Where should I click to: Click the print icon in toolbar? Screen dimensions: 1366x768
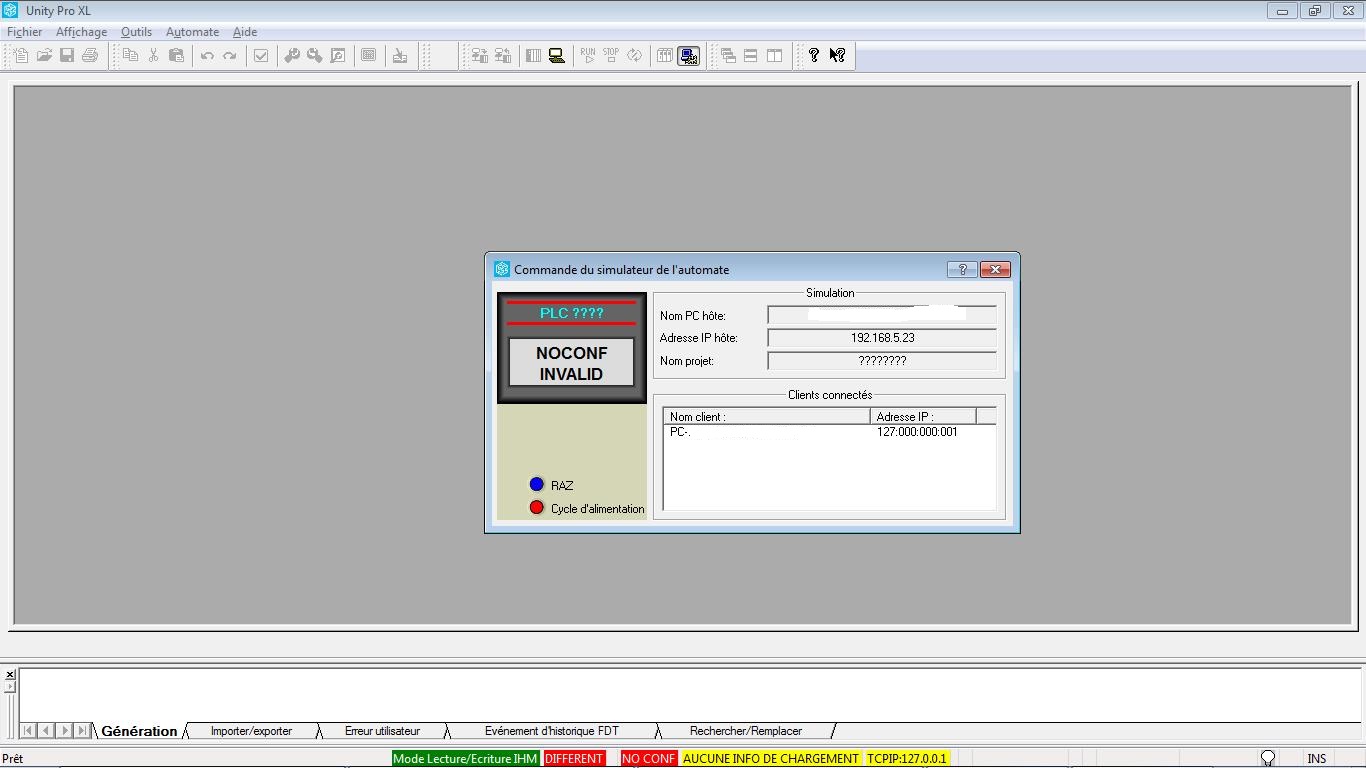(90, 56)
